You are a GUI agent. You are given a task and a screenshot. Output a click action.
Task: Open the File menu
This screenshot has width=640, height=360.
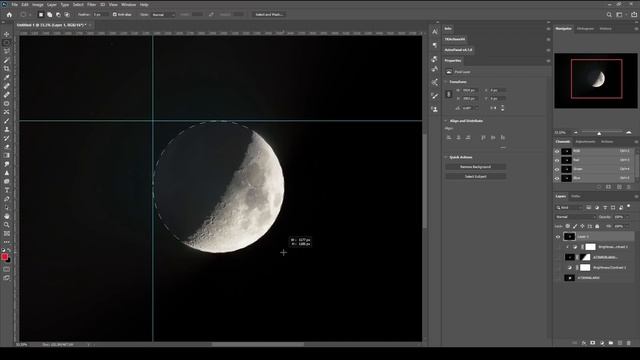pos(15,4)
